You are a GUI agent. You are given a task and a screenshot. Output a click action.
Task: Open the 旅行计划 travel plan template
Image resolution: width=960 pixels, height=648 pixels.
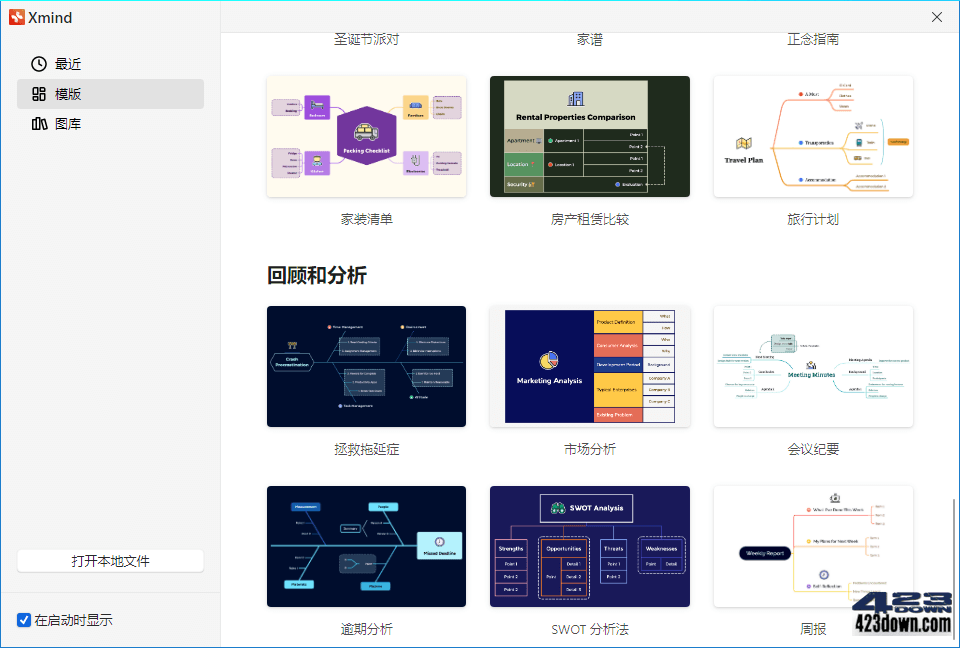[813, 136]
